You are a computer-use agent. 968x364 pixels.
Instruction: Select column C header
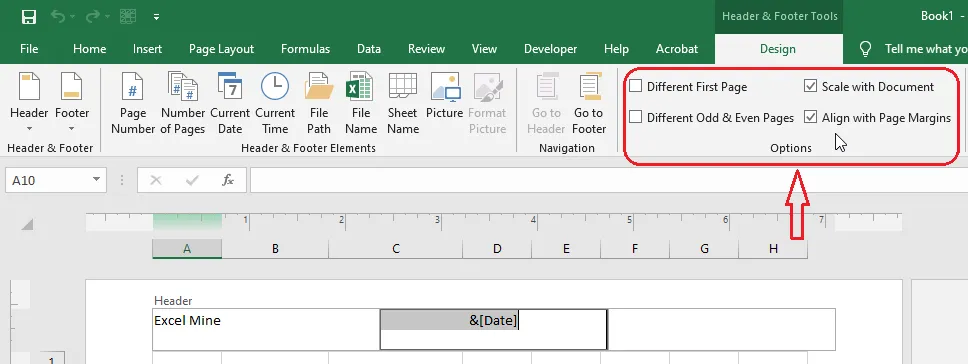pos(396,249)
